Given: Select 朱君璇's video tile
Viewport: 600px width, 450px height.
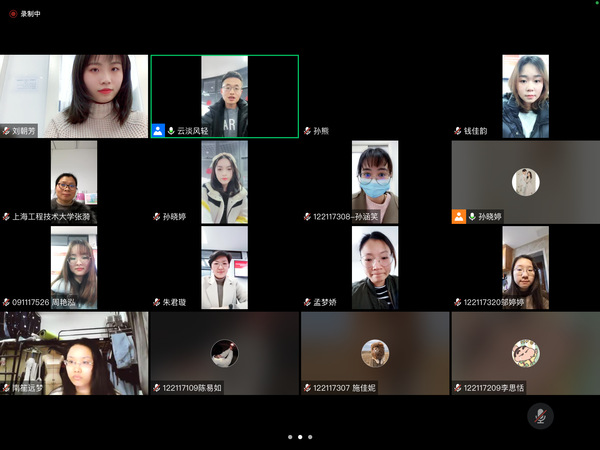Looking at the screenshot, I should pyautogui.click(x=224, y=266).
